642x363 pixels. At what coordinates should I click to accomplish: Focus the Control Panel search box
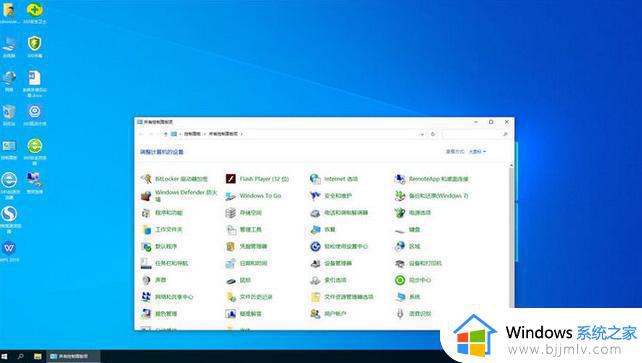tap(476, 134)
